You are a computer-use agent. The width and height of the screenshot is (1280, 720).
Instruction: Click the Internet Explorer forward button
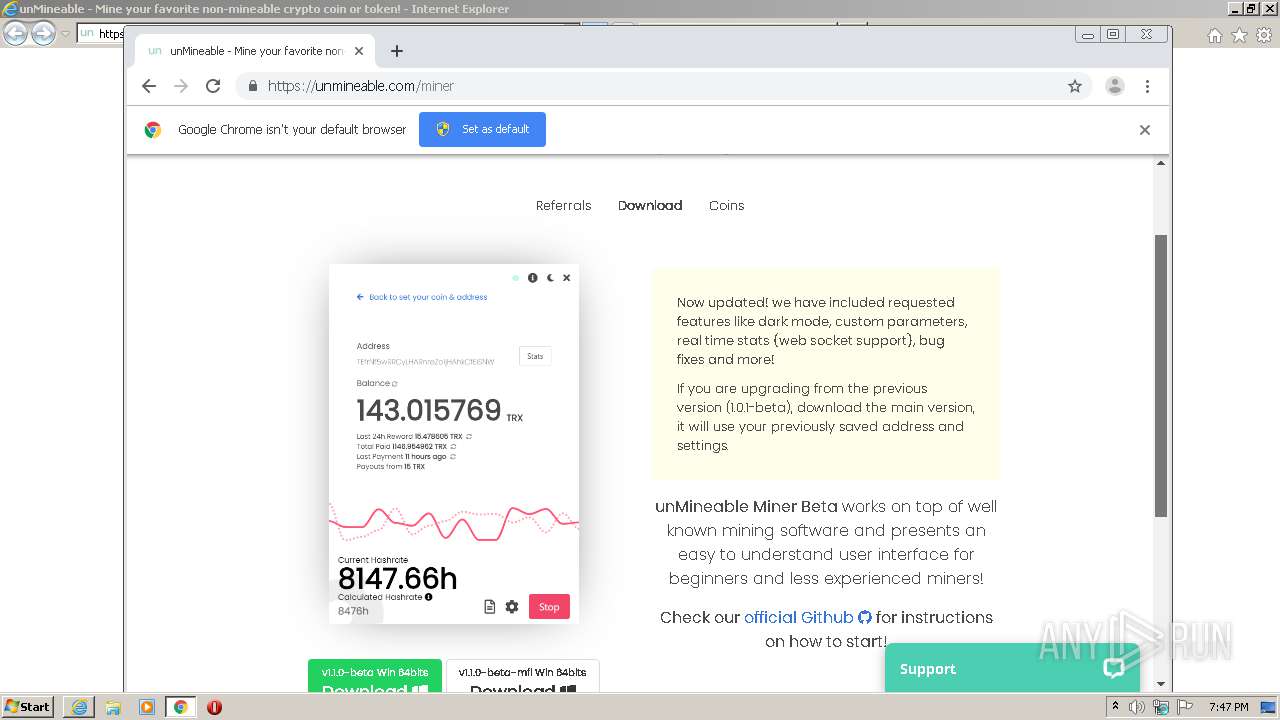(x=43, y=34)
